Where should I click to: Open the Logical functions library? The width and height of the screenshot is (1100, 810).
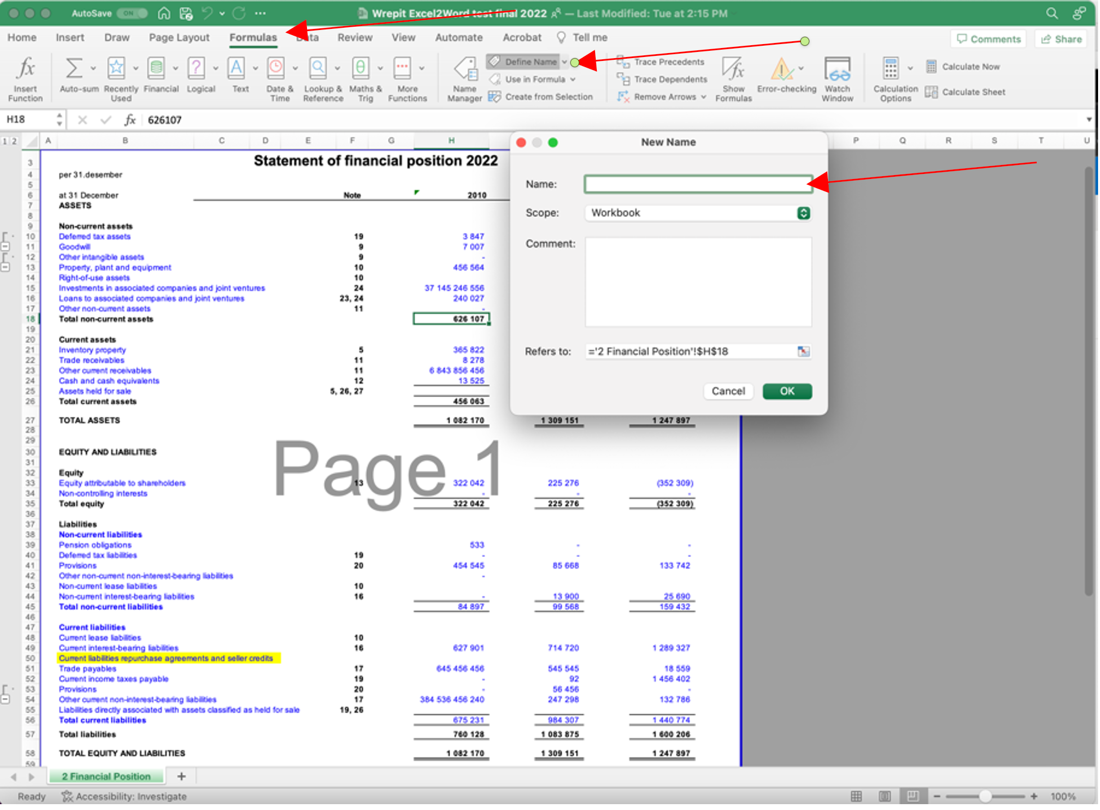click(201, 75)
